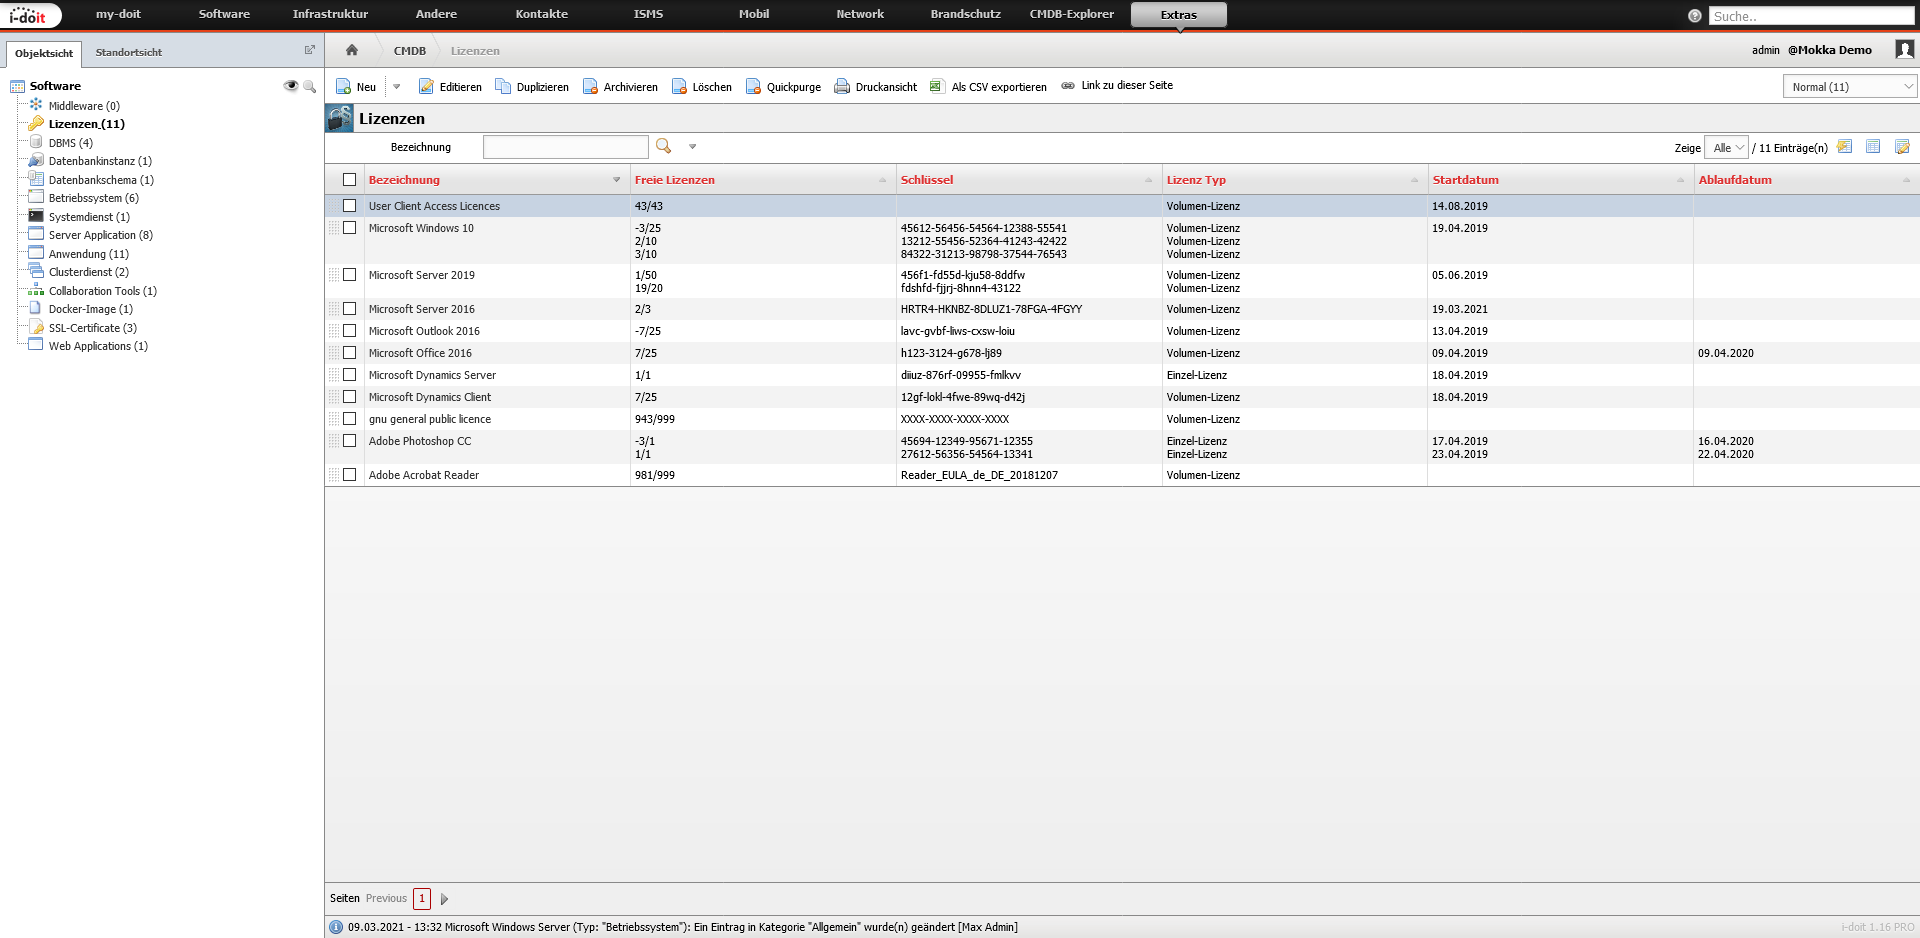Expand the arrow next to Neu button
The height and width of the screenshot is (938, 1920).
coord(397,87)
